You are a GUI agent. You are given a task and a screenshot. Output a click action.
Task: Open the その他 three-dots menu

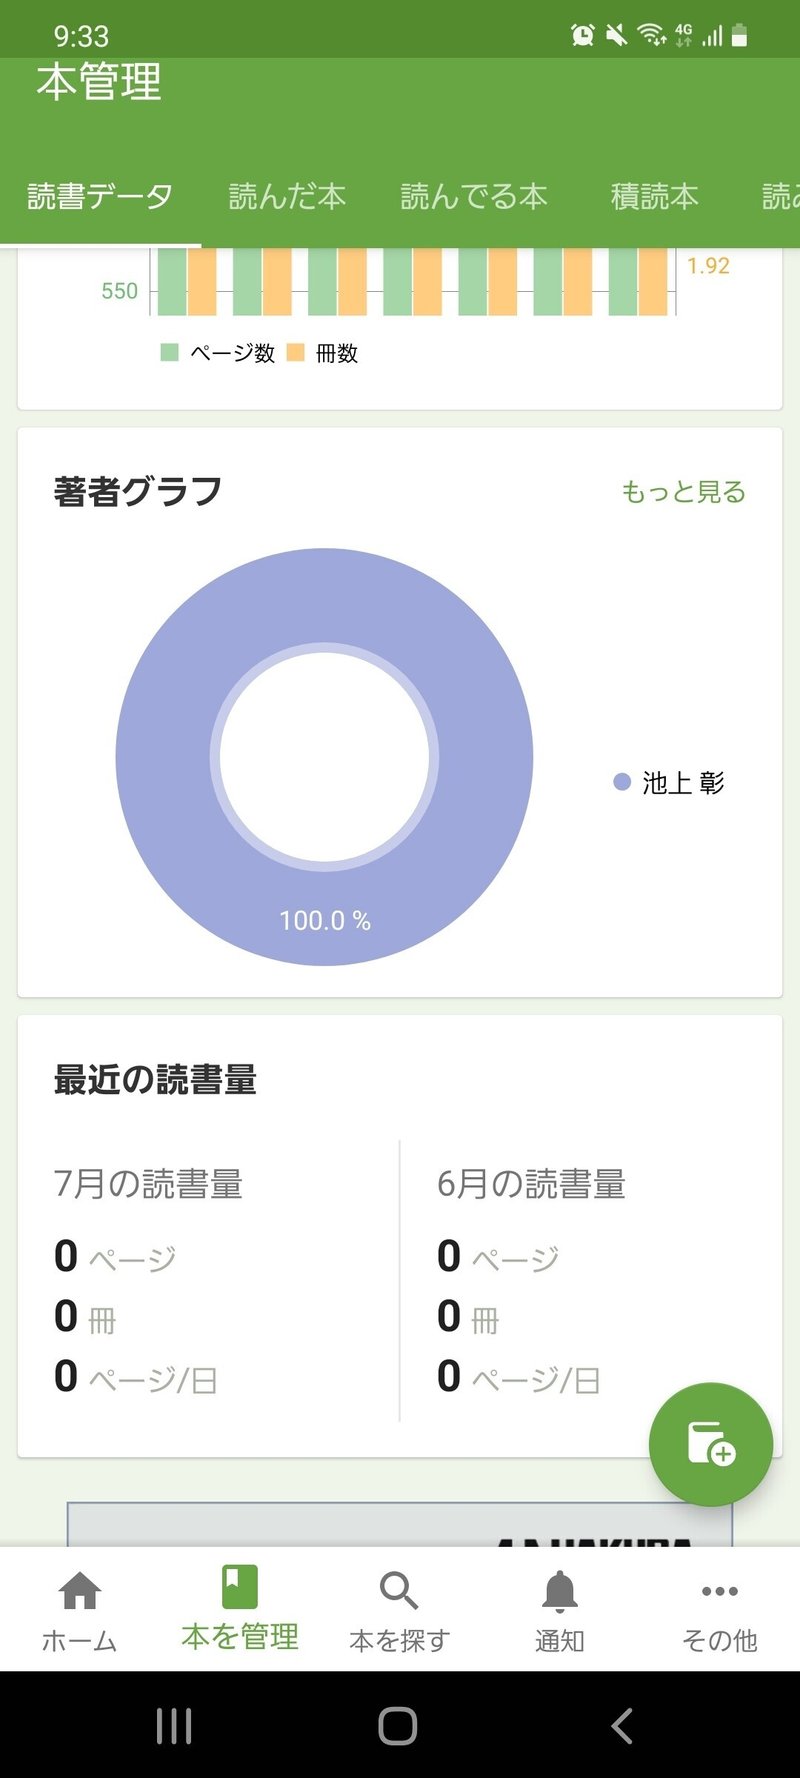point(719,1590)
